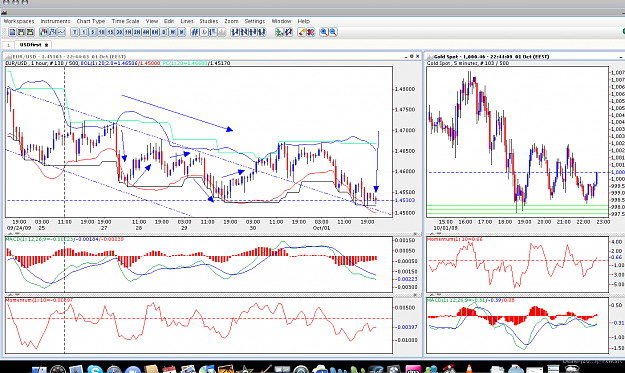Click the new workspace document icon

pyautogui.click(x=12, y=32)
